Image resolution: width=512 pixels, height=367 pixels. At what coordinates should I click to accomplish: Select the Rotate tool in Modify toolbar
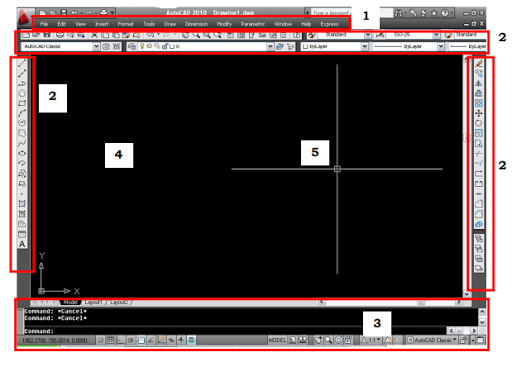pos(479,123)
